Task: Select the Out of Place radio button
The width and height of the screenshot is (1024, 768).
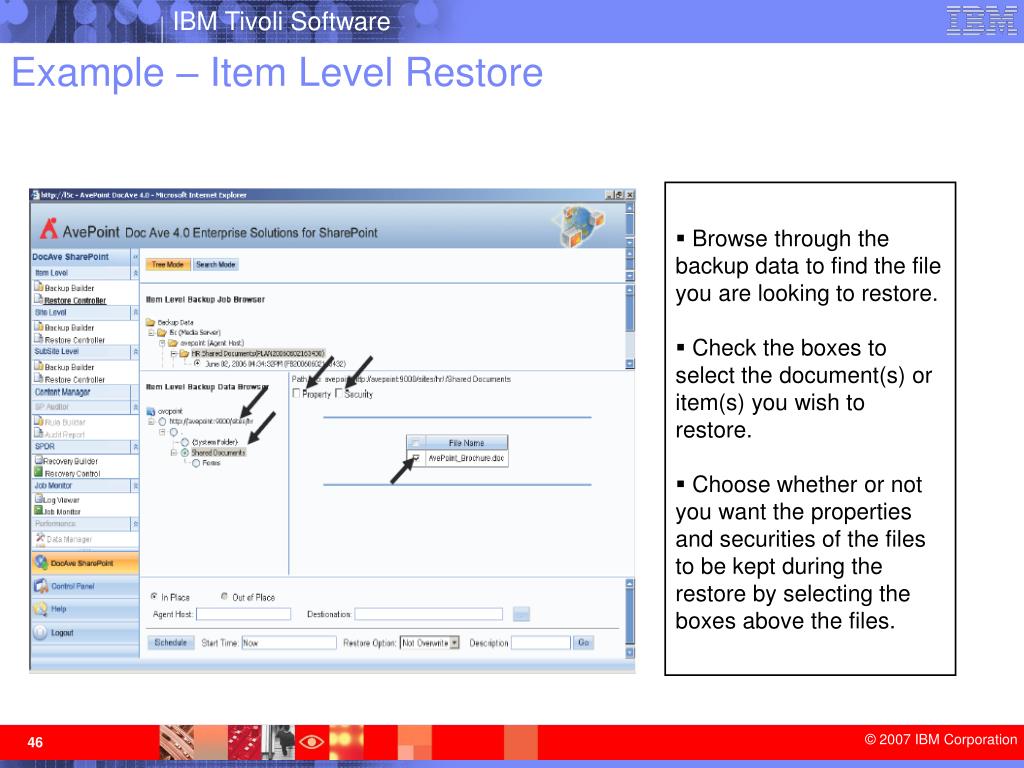Action: click(x=225, y=596)
